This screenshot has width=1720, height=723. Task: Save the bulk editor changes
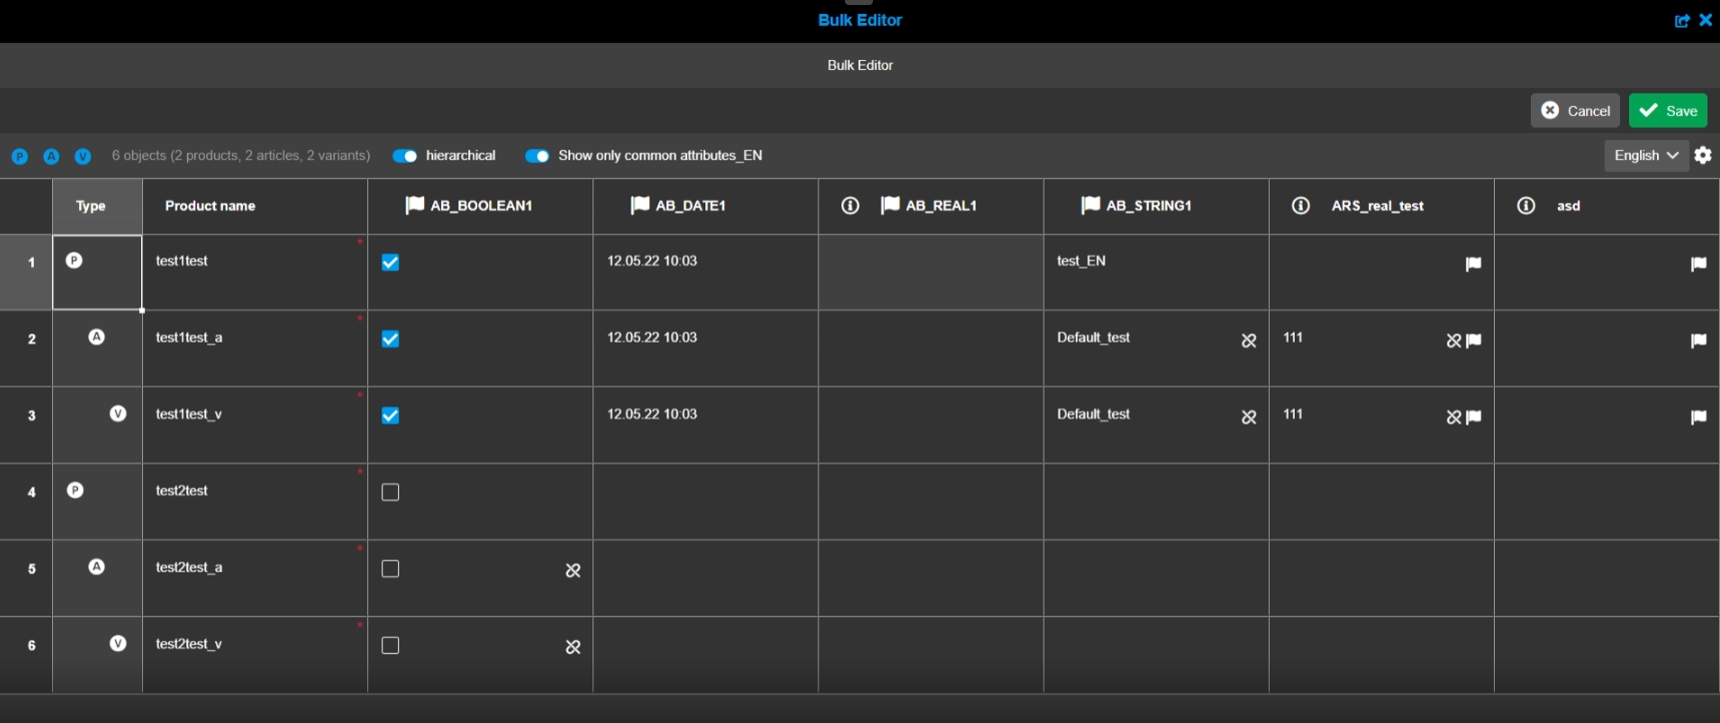tap(1668, 110)
